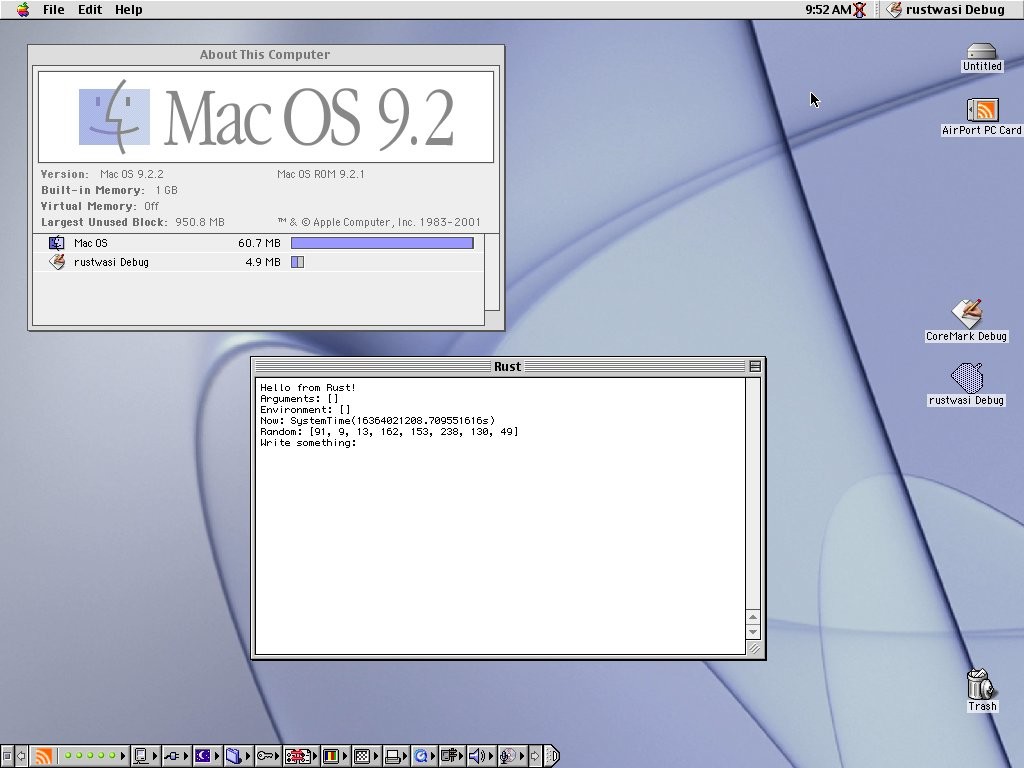The width and height of the screenshot is (1024, 768).
Task: Click the down scroll arrow in Rust window
Action: 754,632
